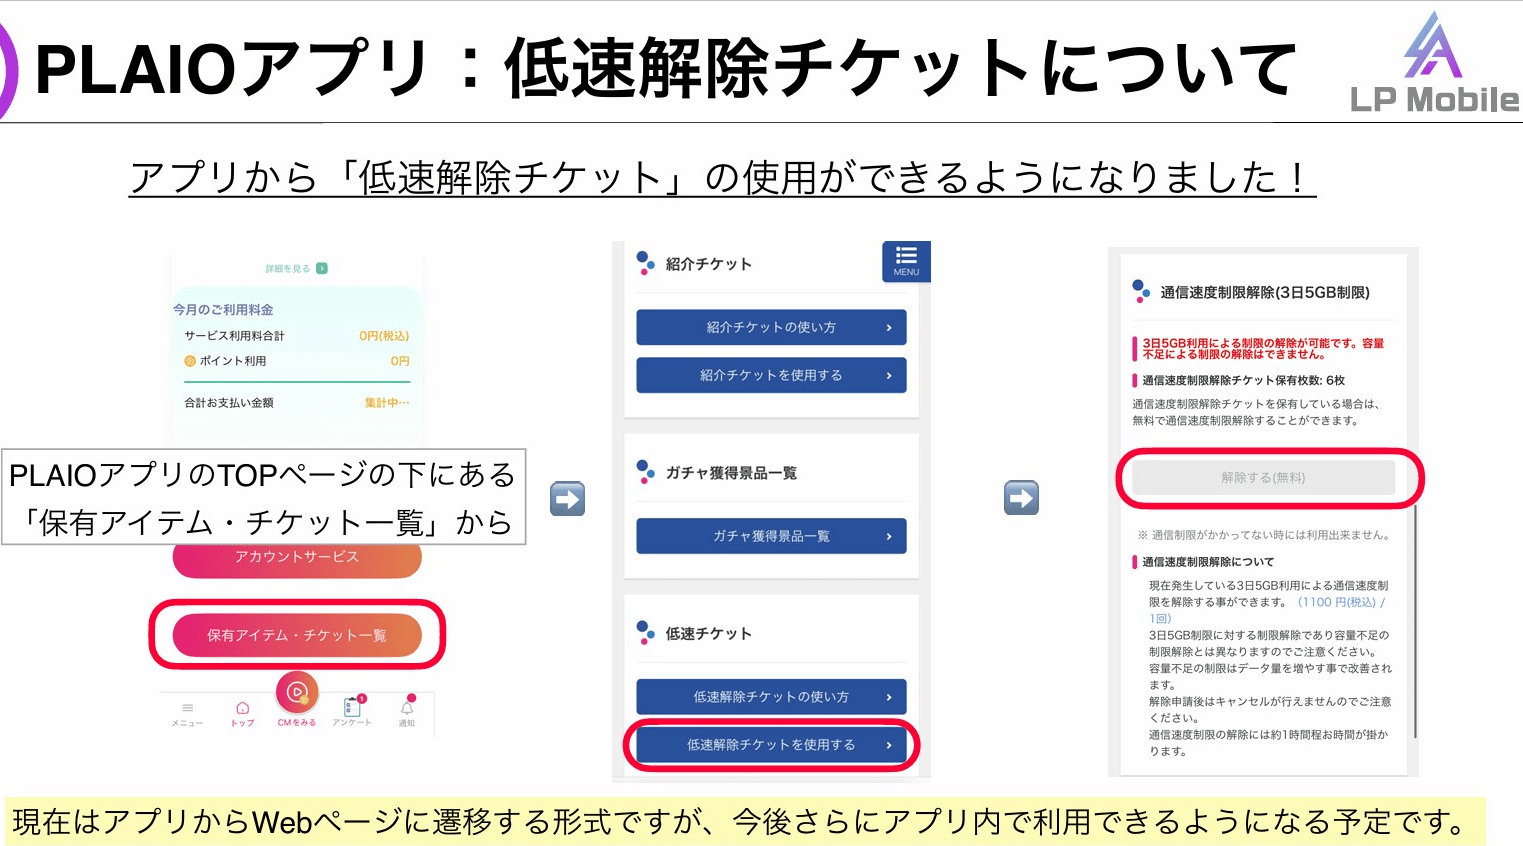
Task: Open the メニュー icon in bottom bar
Action: click(187, 708)
